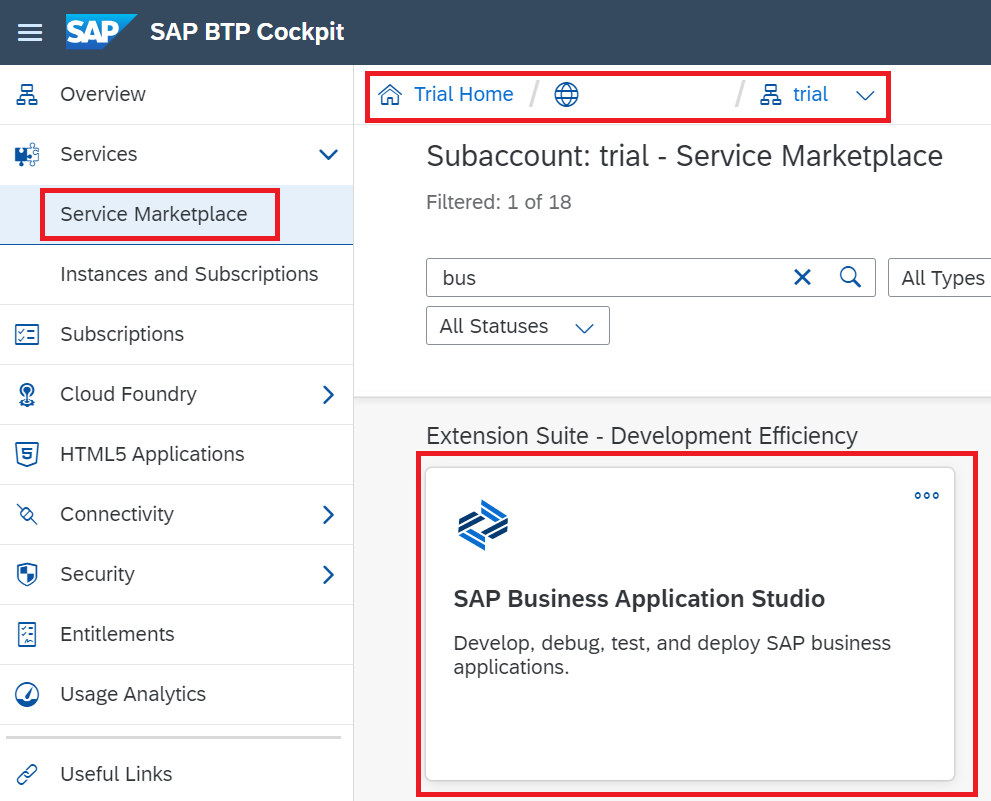Navigate to Trial Home via breadcrumb link
Screen dimensions: 991x801
pos(462,93)
